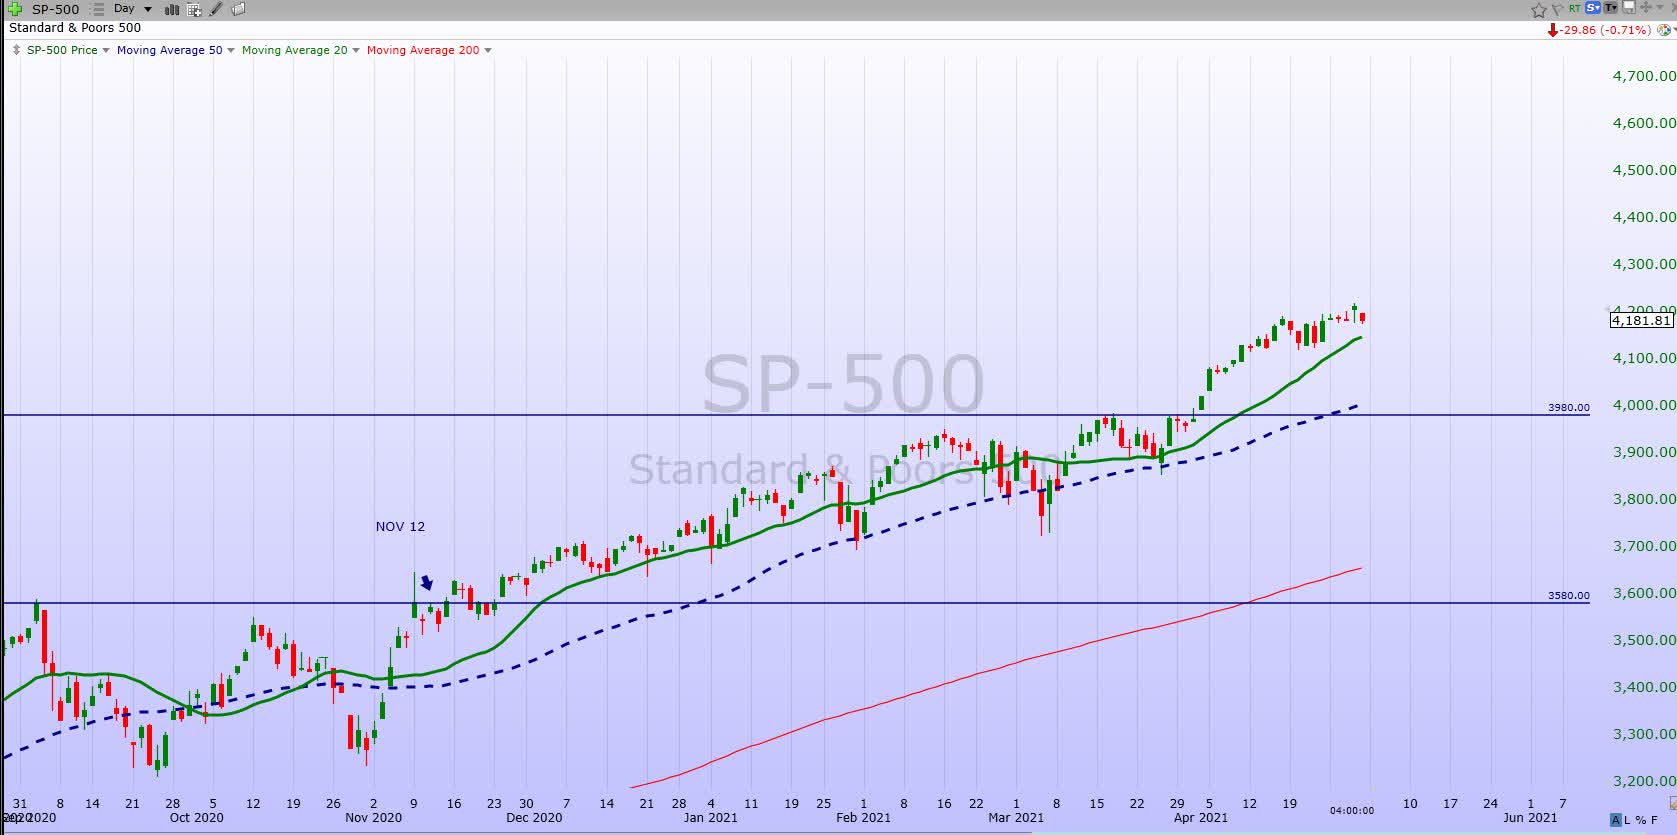Click the Feb 2021 date axis label
Image resolution: width=1677 pixels, height=835 pixels.
click(x=863, y=817)
